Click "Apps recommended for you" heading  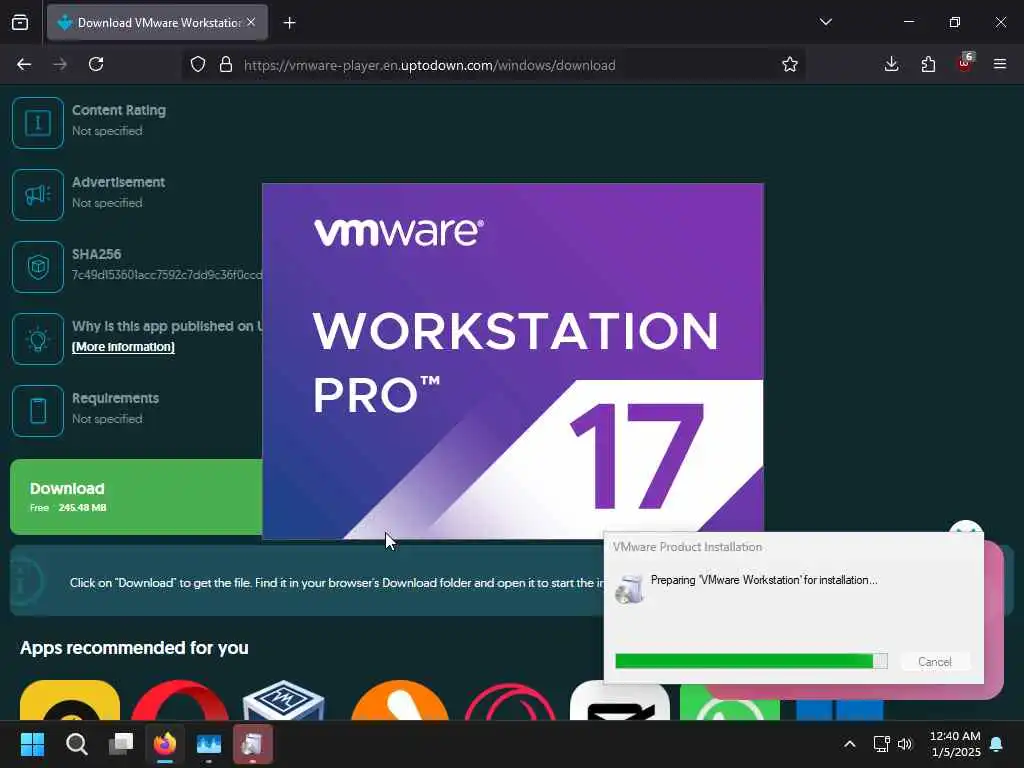point(134,648)
